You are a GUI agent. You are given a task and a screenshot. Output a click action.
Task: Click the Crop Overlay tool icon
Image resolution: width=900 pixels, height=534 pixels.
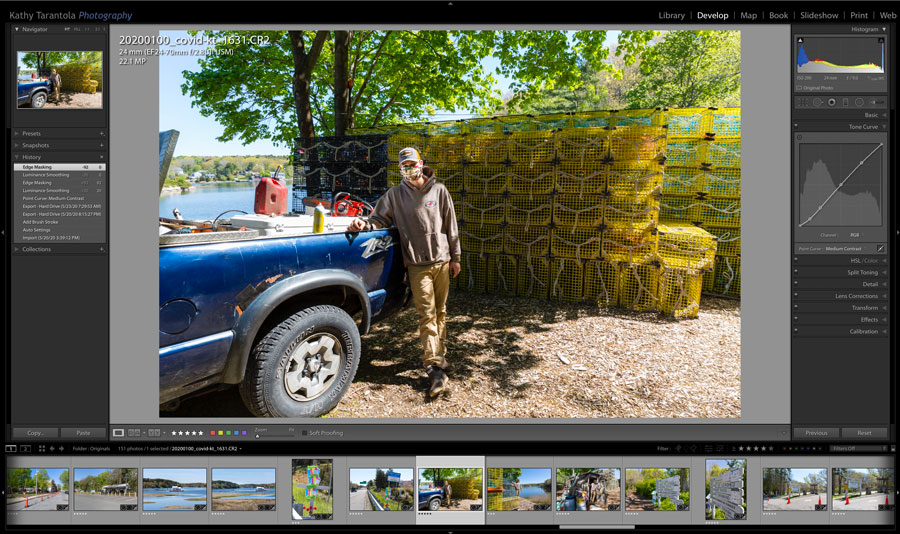click(802, 102)
